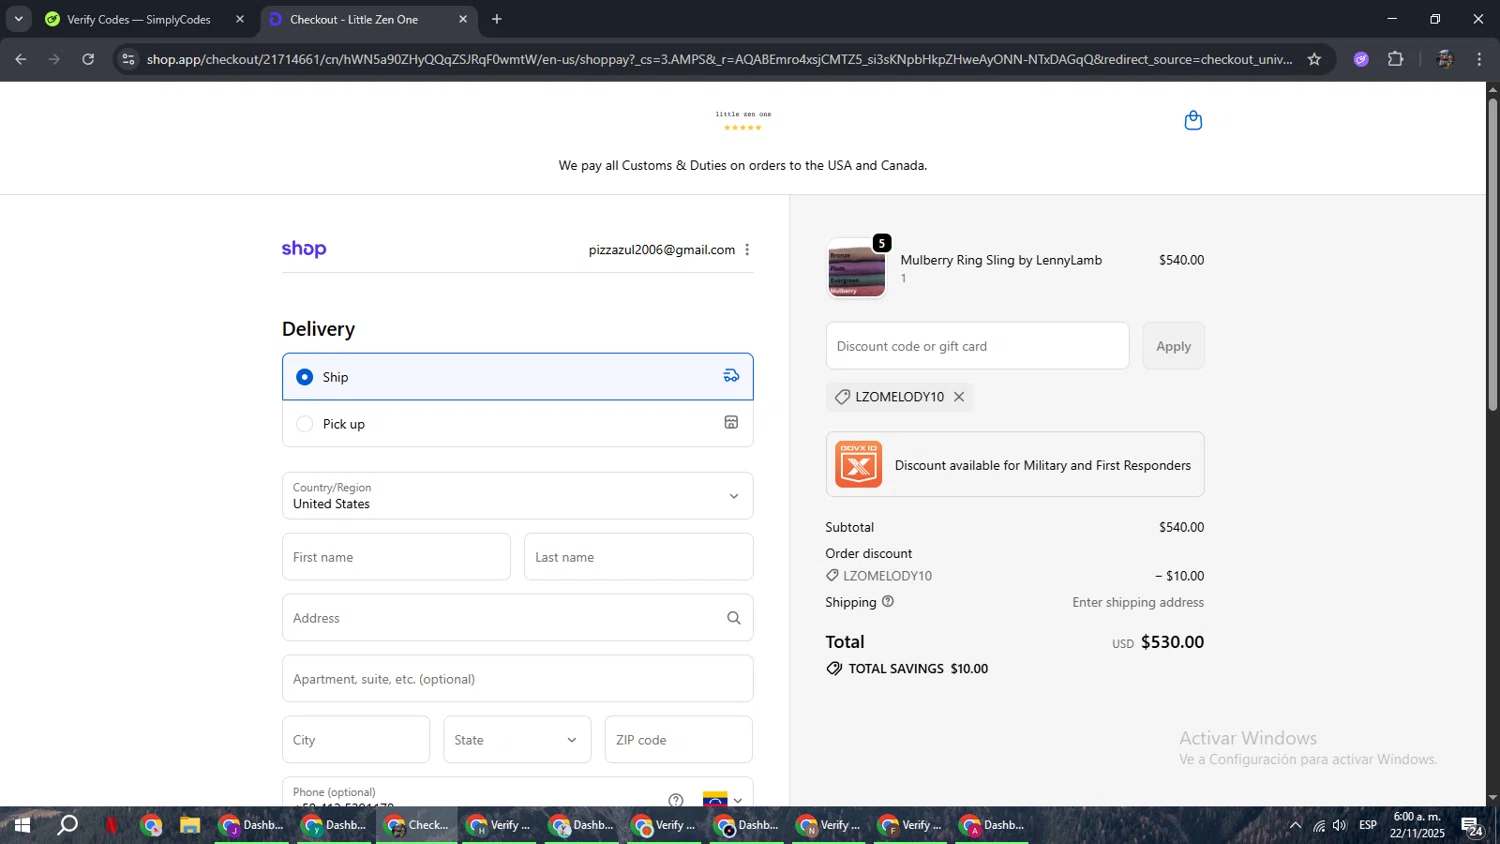The height and width of the screenshot is (844, 1500).
Task: Bookmark this page with the star icon
Action: point(1314,59)
